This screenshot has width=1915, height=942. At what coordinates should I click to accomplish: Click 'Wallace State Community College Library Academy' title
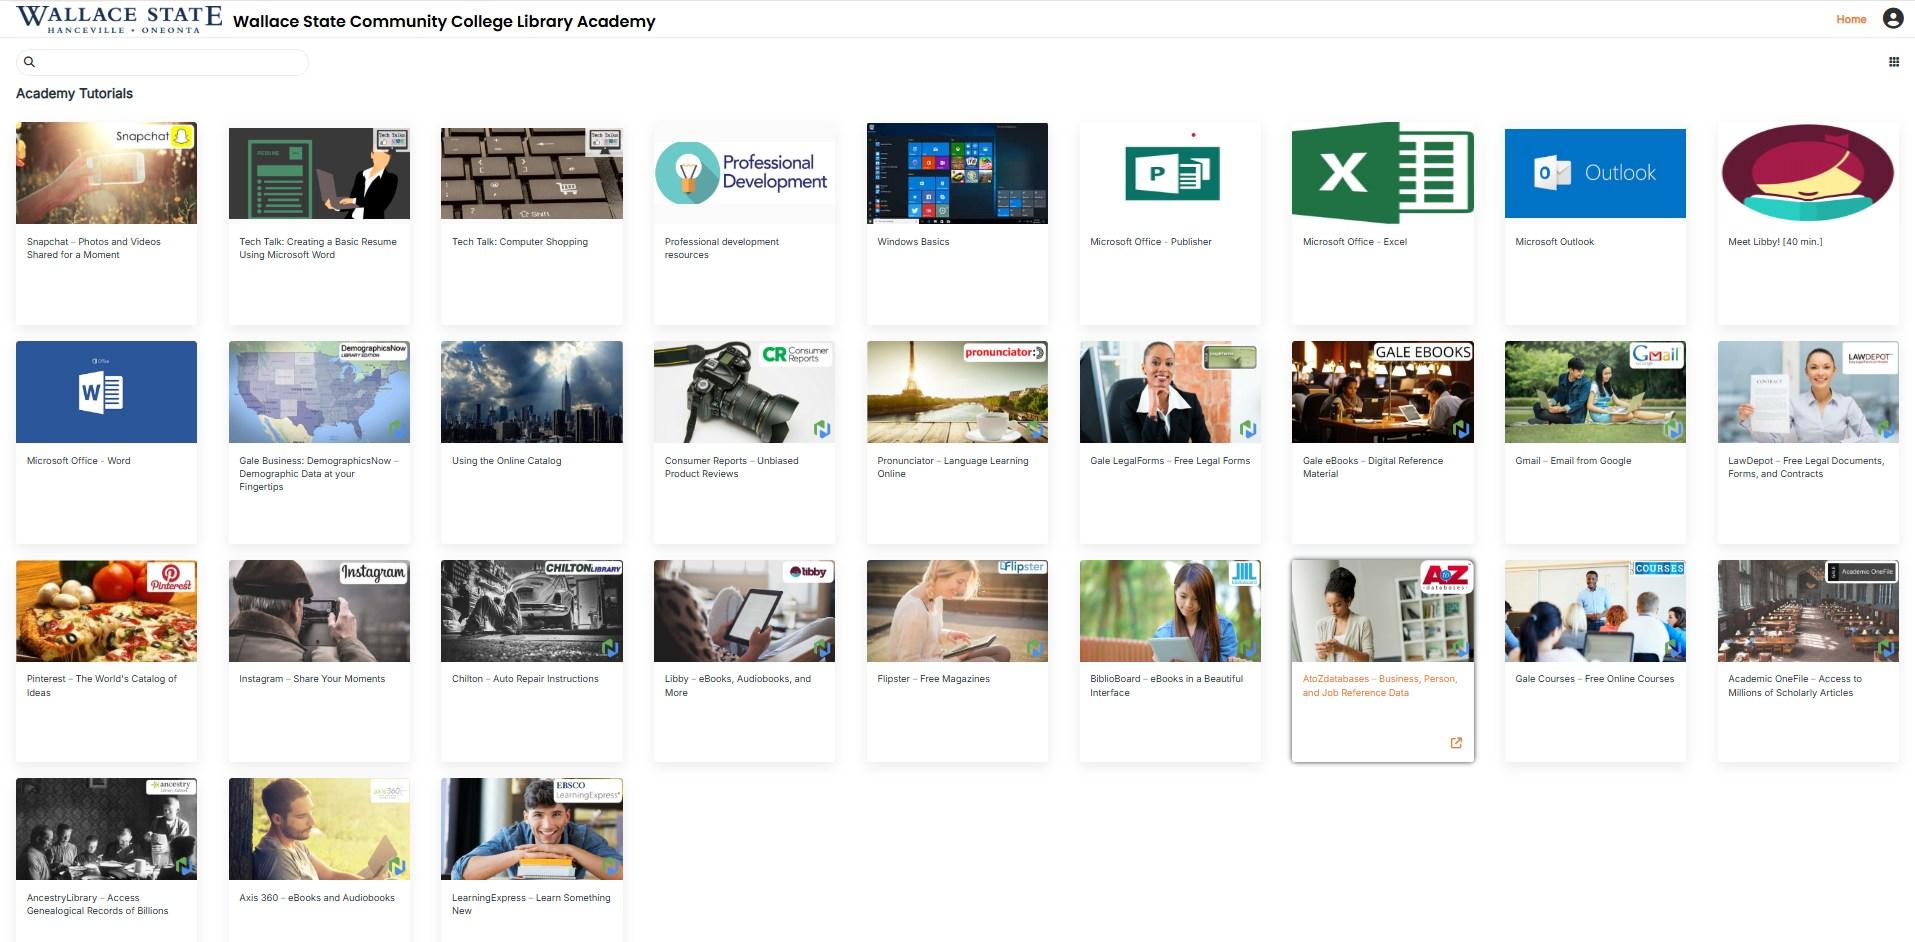(444, 21)
